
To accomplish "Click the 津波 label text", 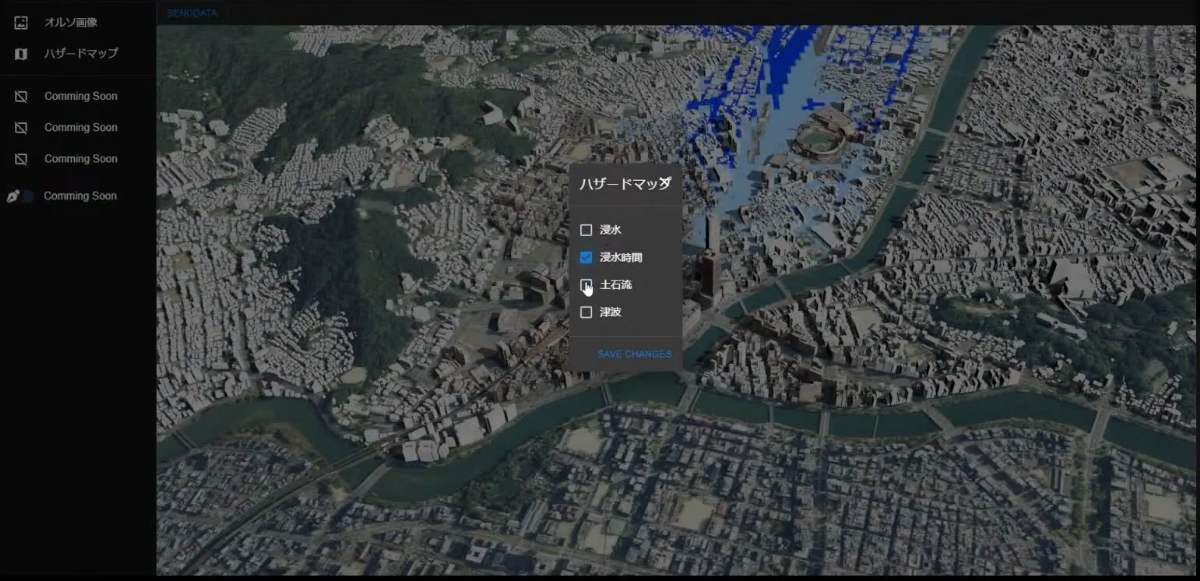I will [610, 312].
